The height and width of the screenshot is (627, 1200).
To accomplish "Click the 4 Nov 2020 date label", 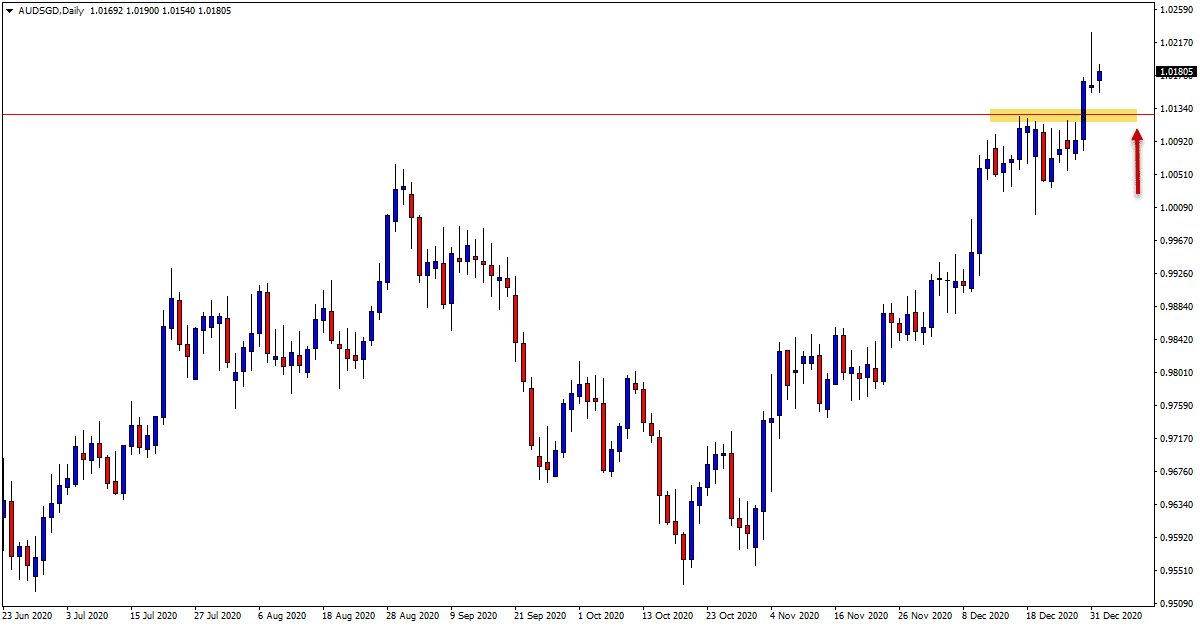I will tap(793, 616).
